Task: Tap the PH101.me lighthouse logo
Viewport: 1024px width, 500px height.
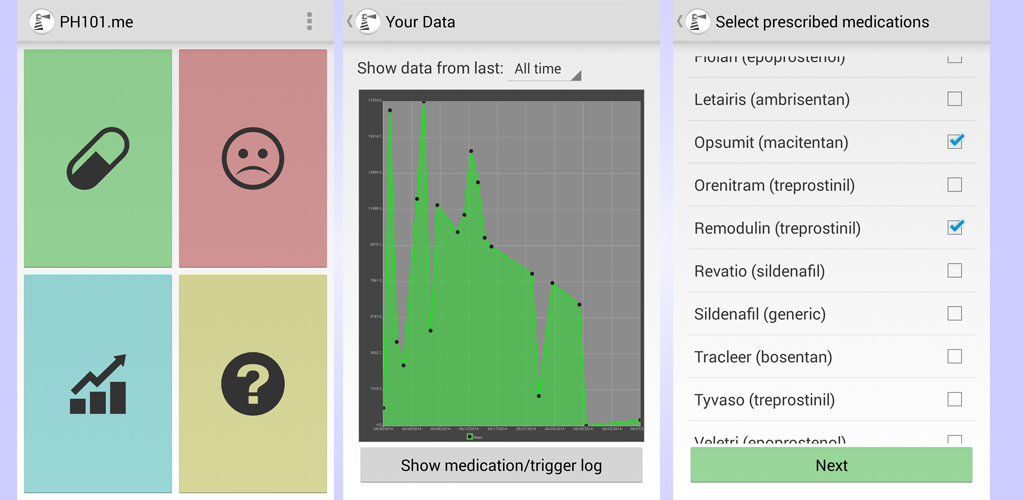Action: 42,22
